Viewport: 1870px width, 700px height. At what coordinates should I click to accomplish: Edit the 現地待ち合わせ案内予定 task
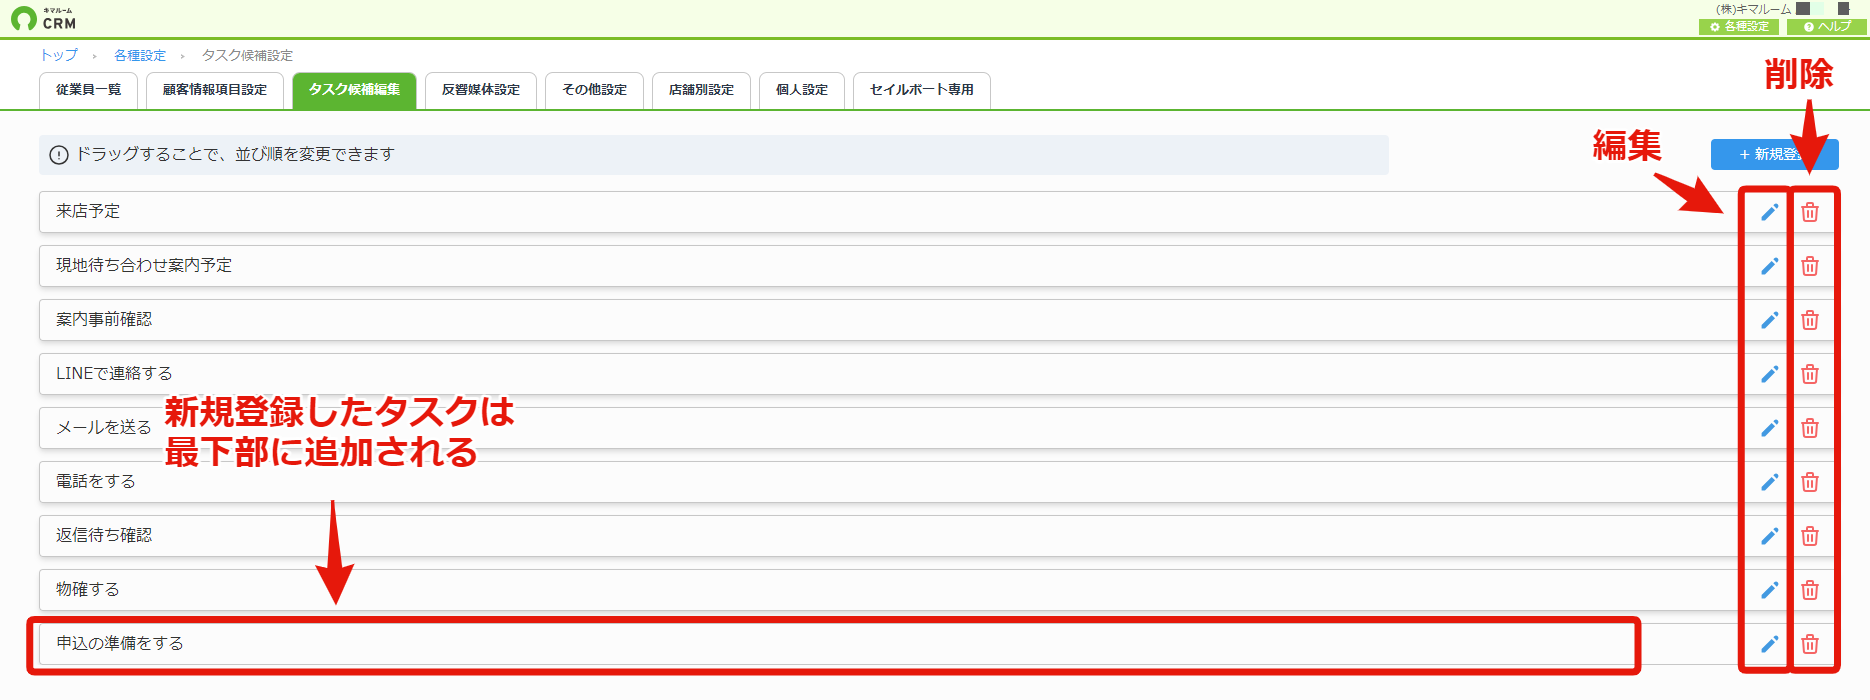coord(1769,266)
